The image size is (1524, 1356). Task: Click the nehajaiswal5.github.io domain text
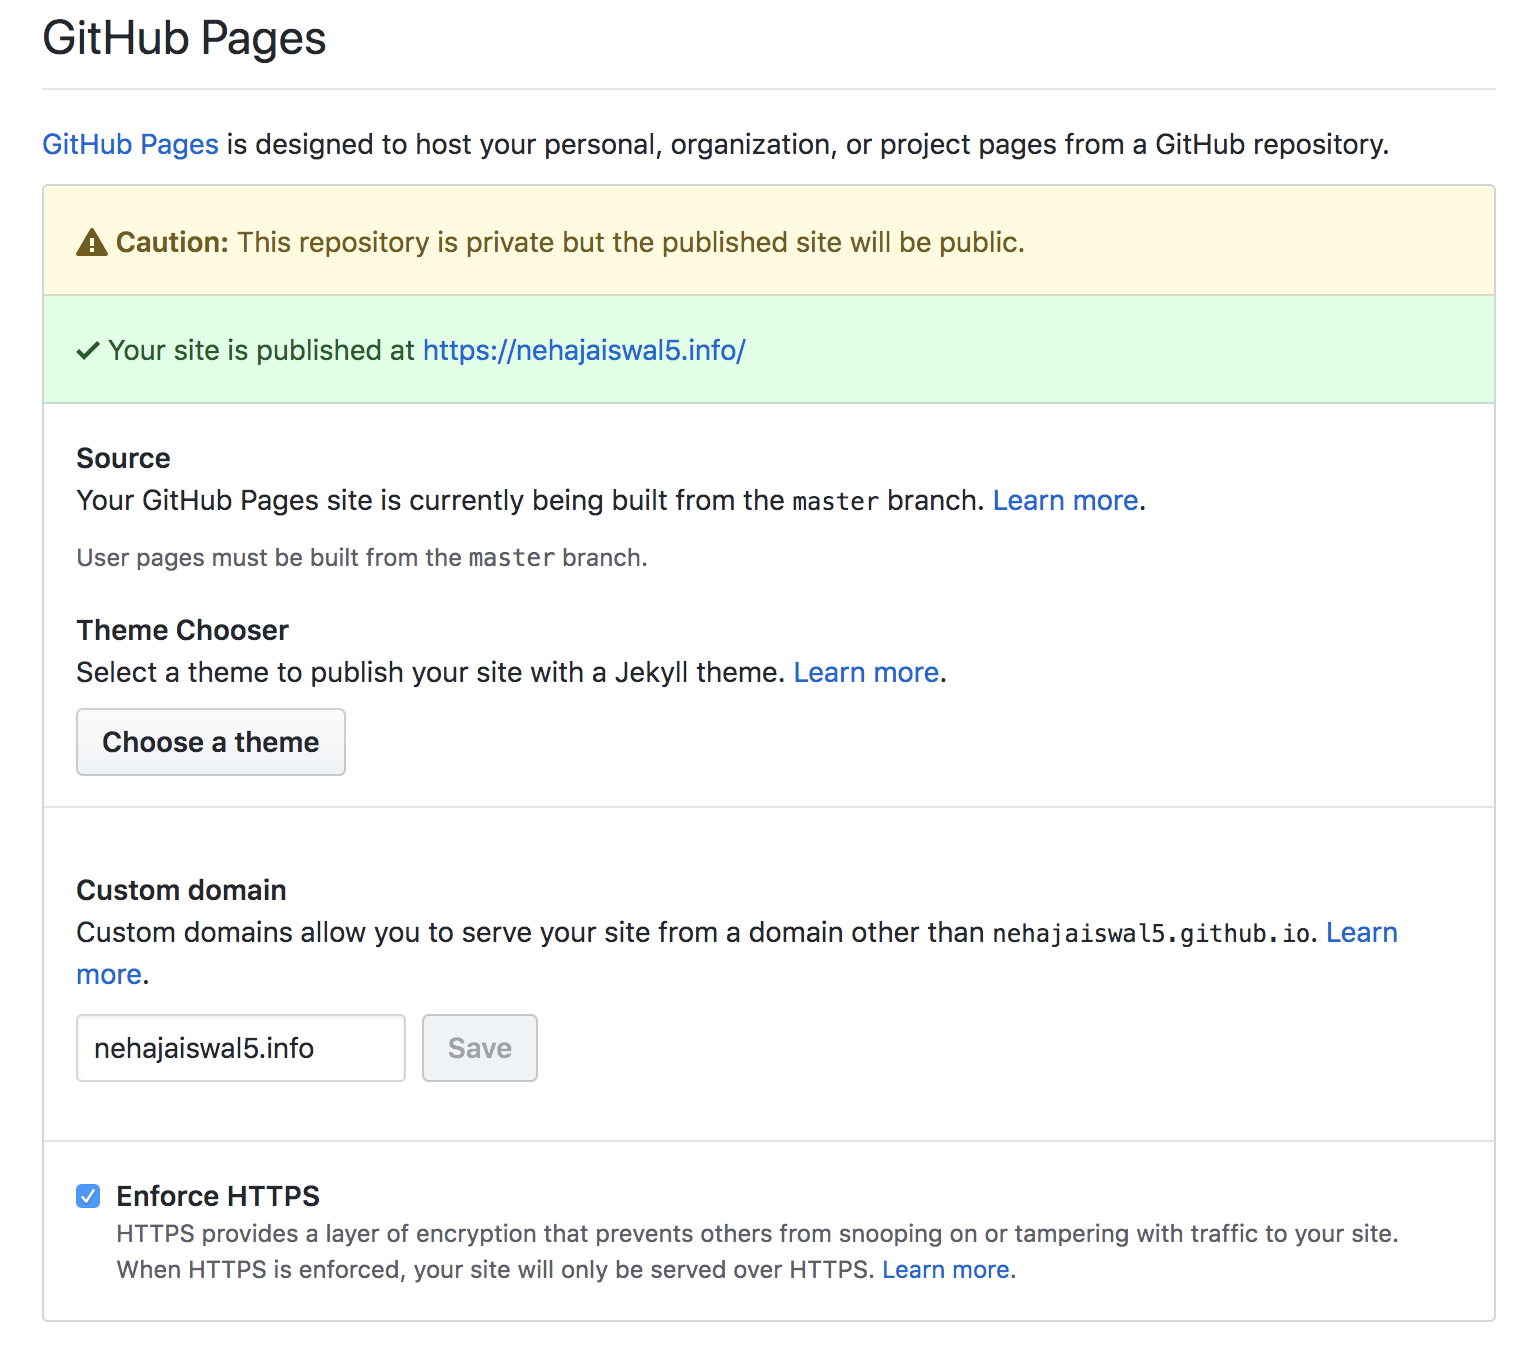point(1151,933)
